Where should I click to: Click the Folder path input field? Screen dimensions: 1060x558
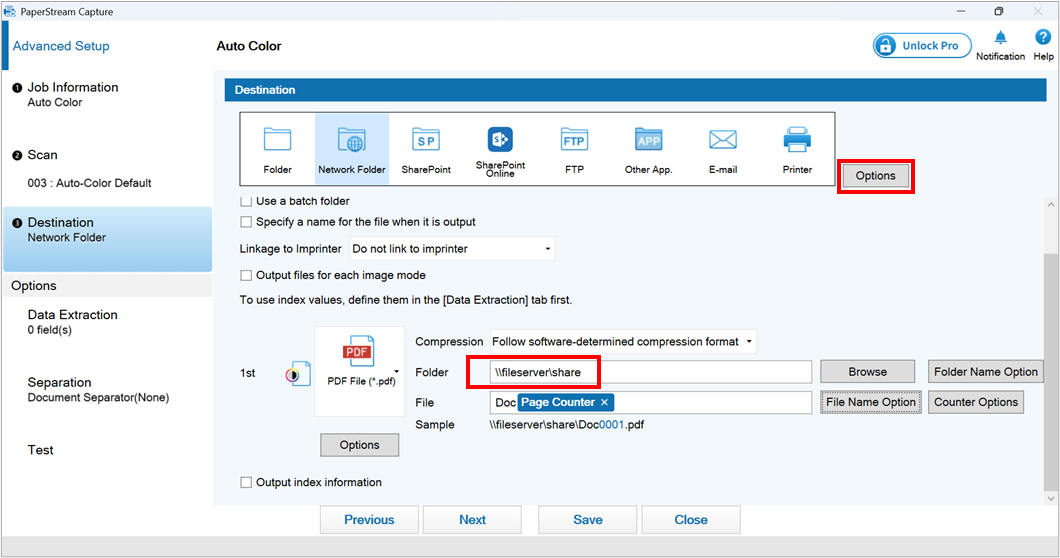click(x=650, y=372)
